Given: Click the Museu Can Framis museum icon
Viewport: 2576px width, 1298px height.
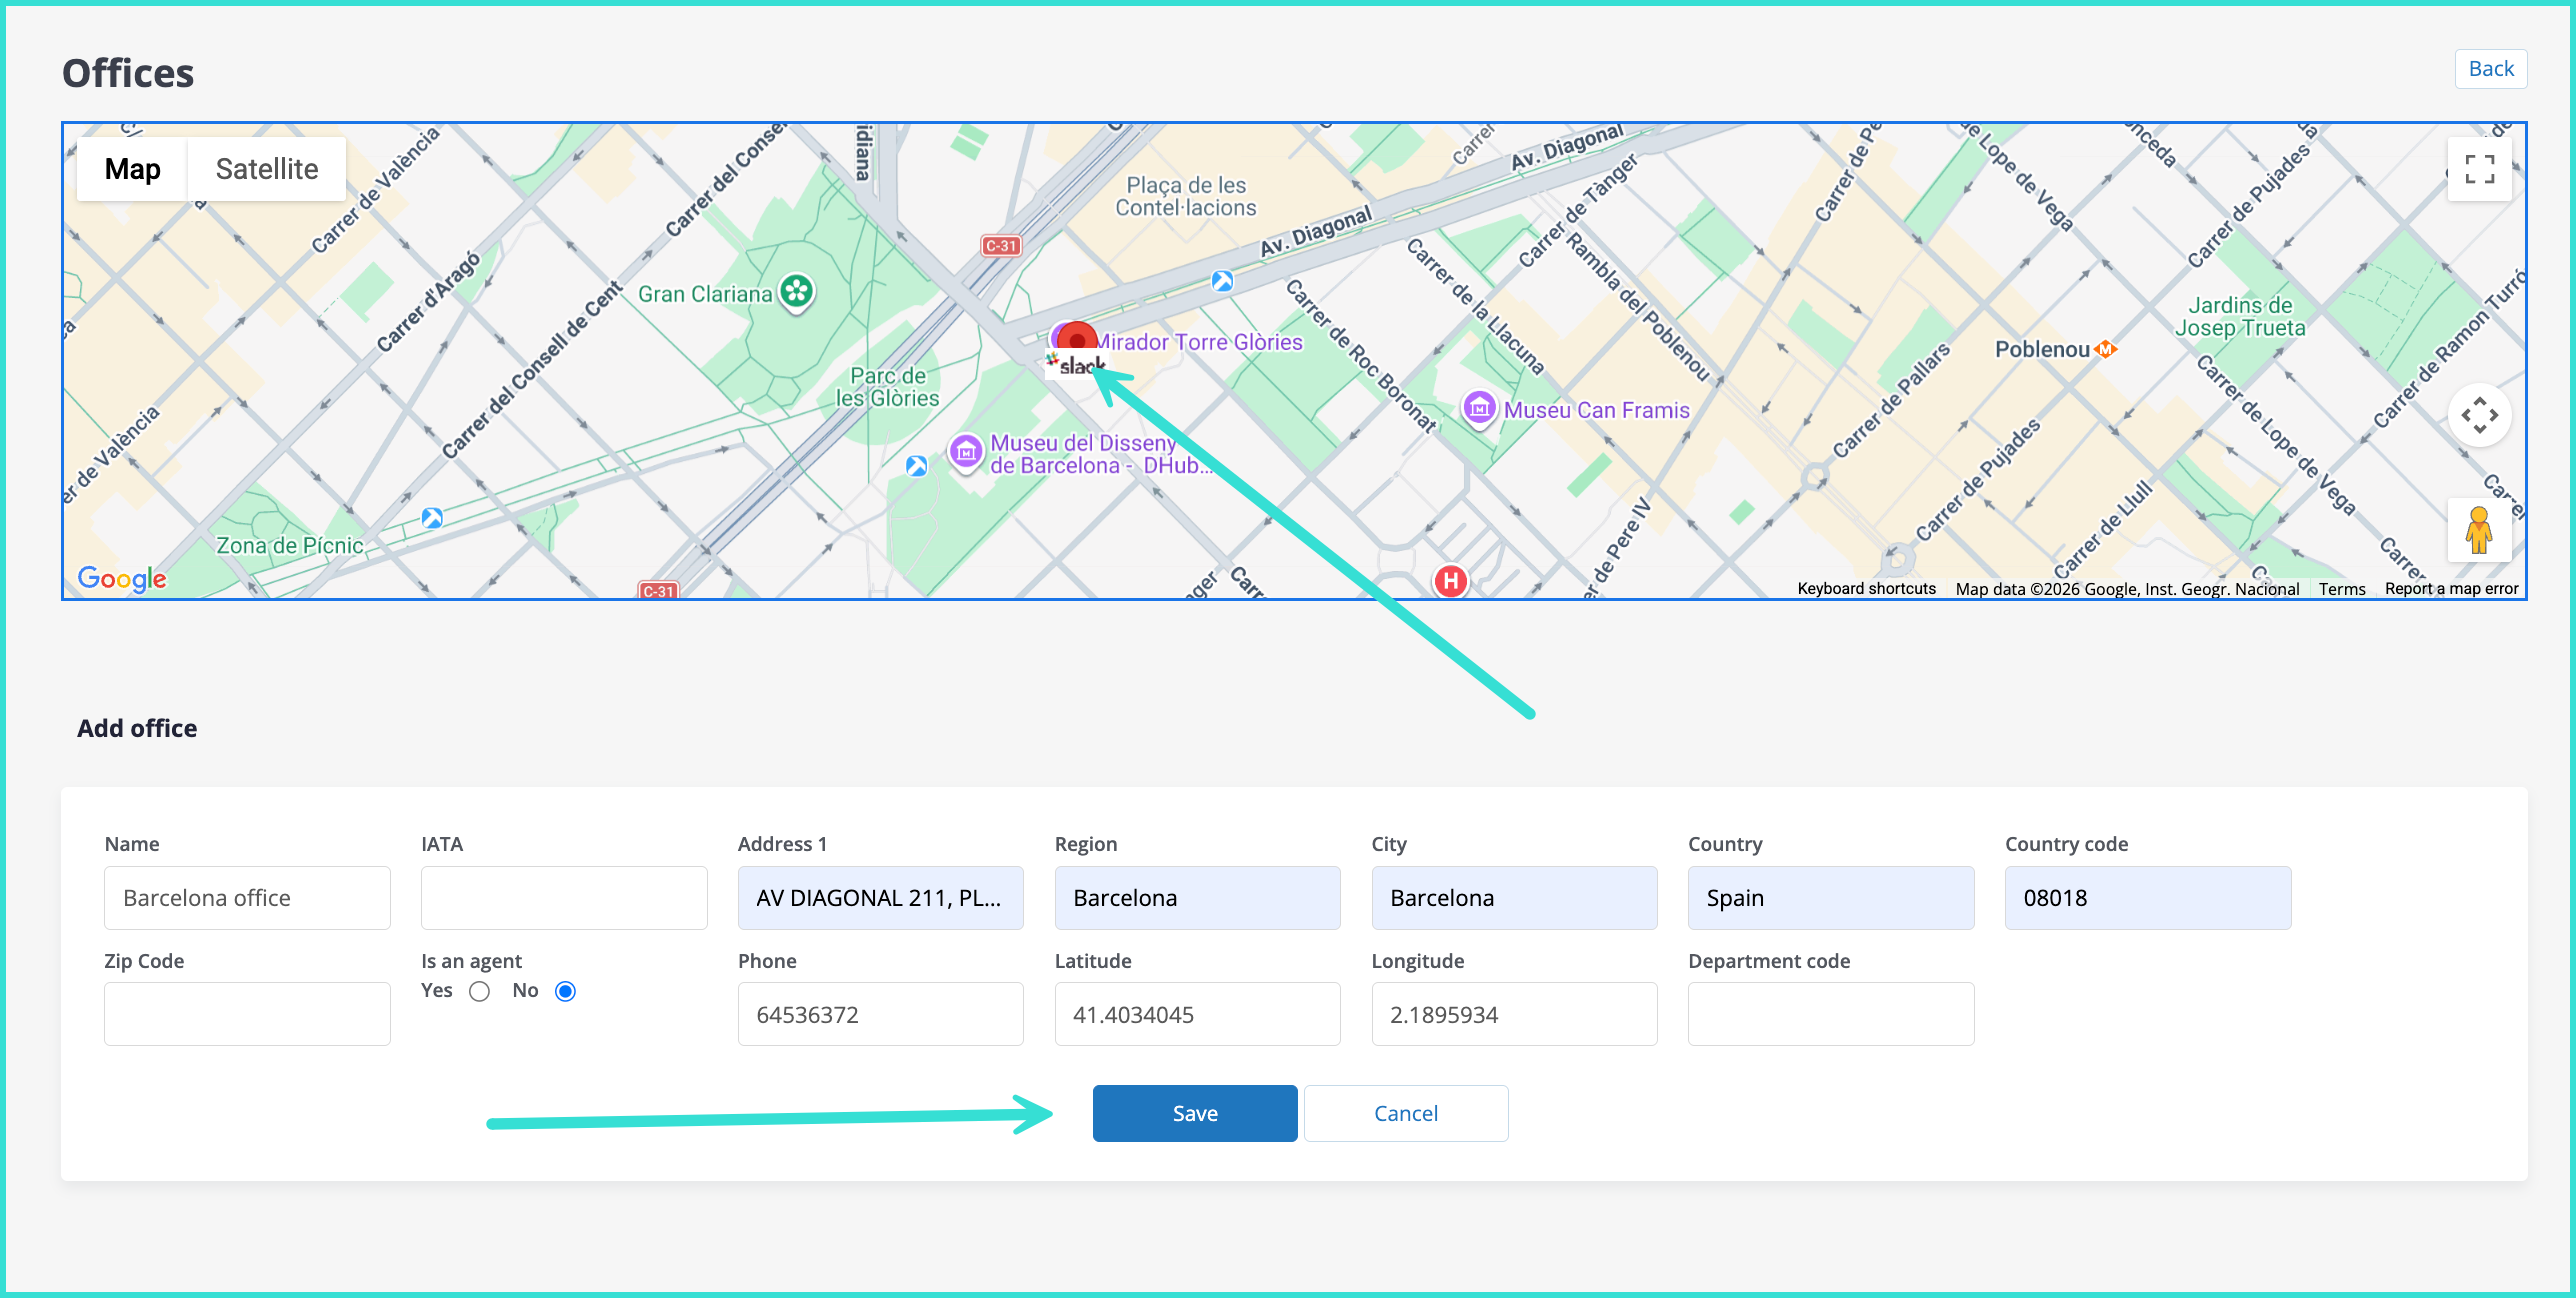Looking at the screenshot, I should (x=1479, y=408).
